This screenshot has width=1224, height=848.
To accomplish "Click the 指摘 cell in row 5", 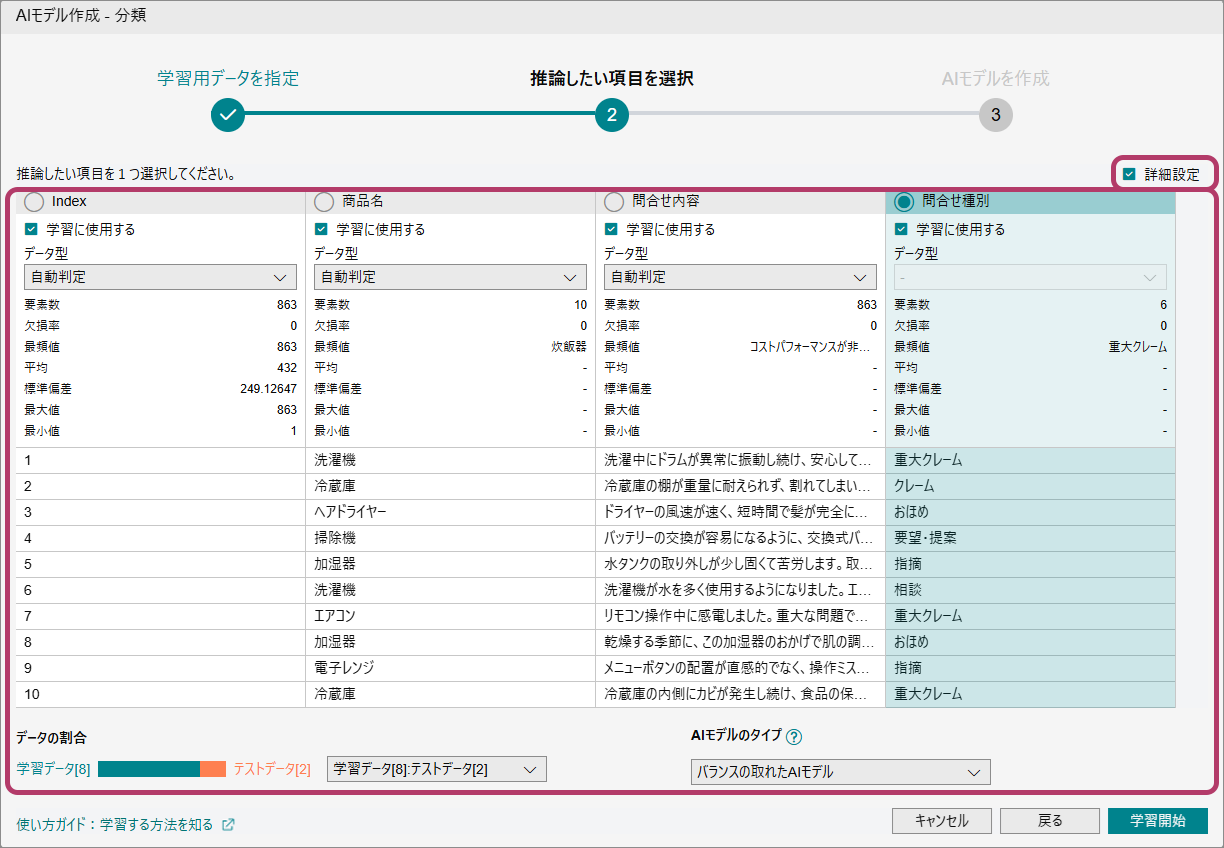I will (1030, 564).
